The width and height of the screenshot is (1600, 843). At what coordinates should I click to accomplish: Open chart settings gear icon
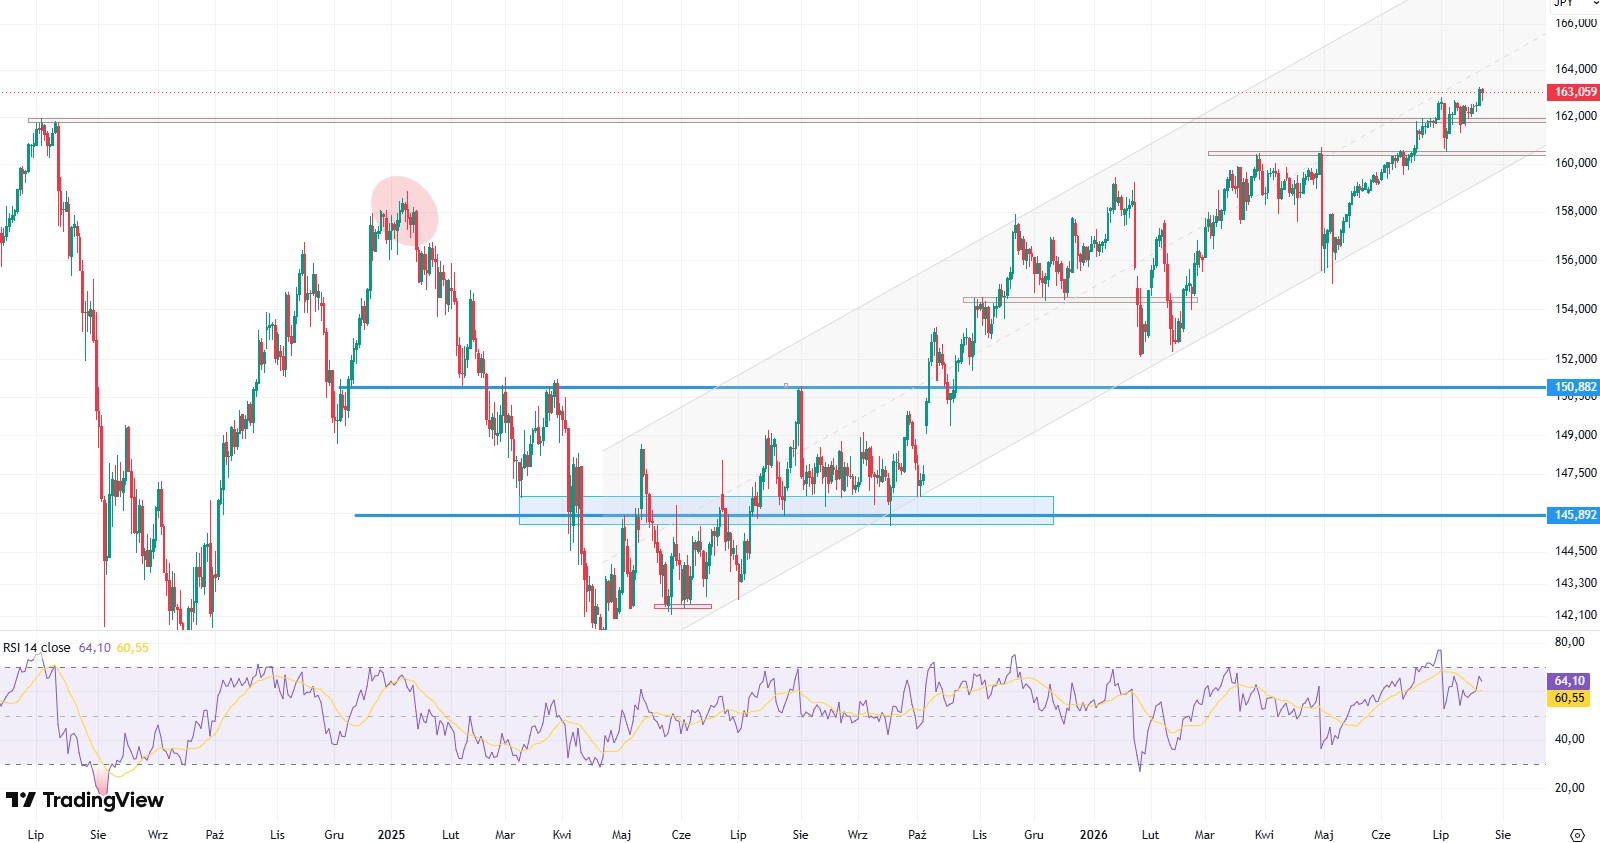pyautogui.click(x=1577, y=835)
